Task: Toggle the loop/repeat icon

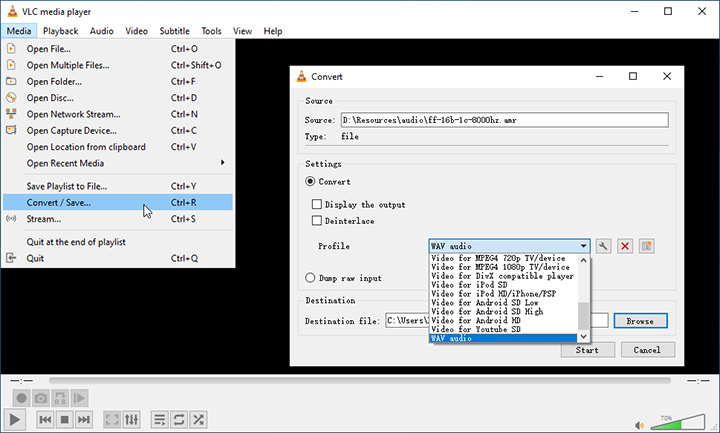Action: (x=179, y=419)
